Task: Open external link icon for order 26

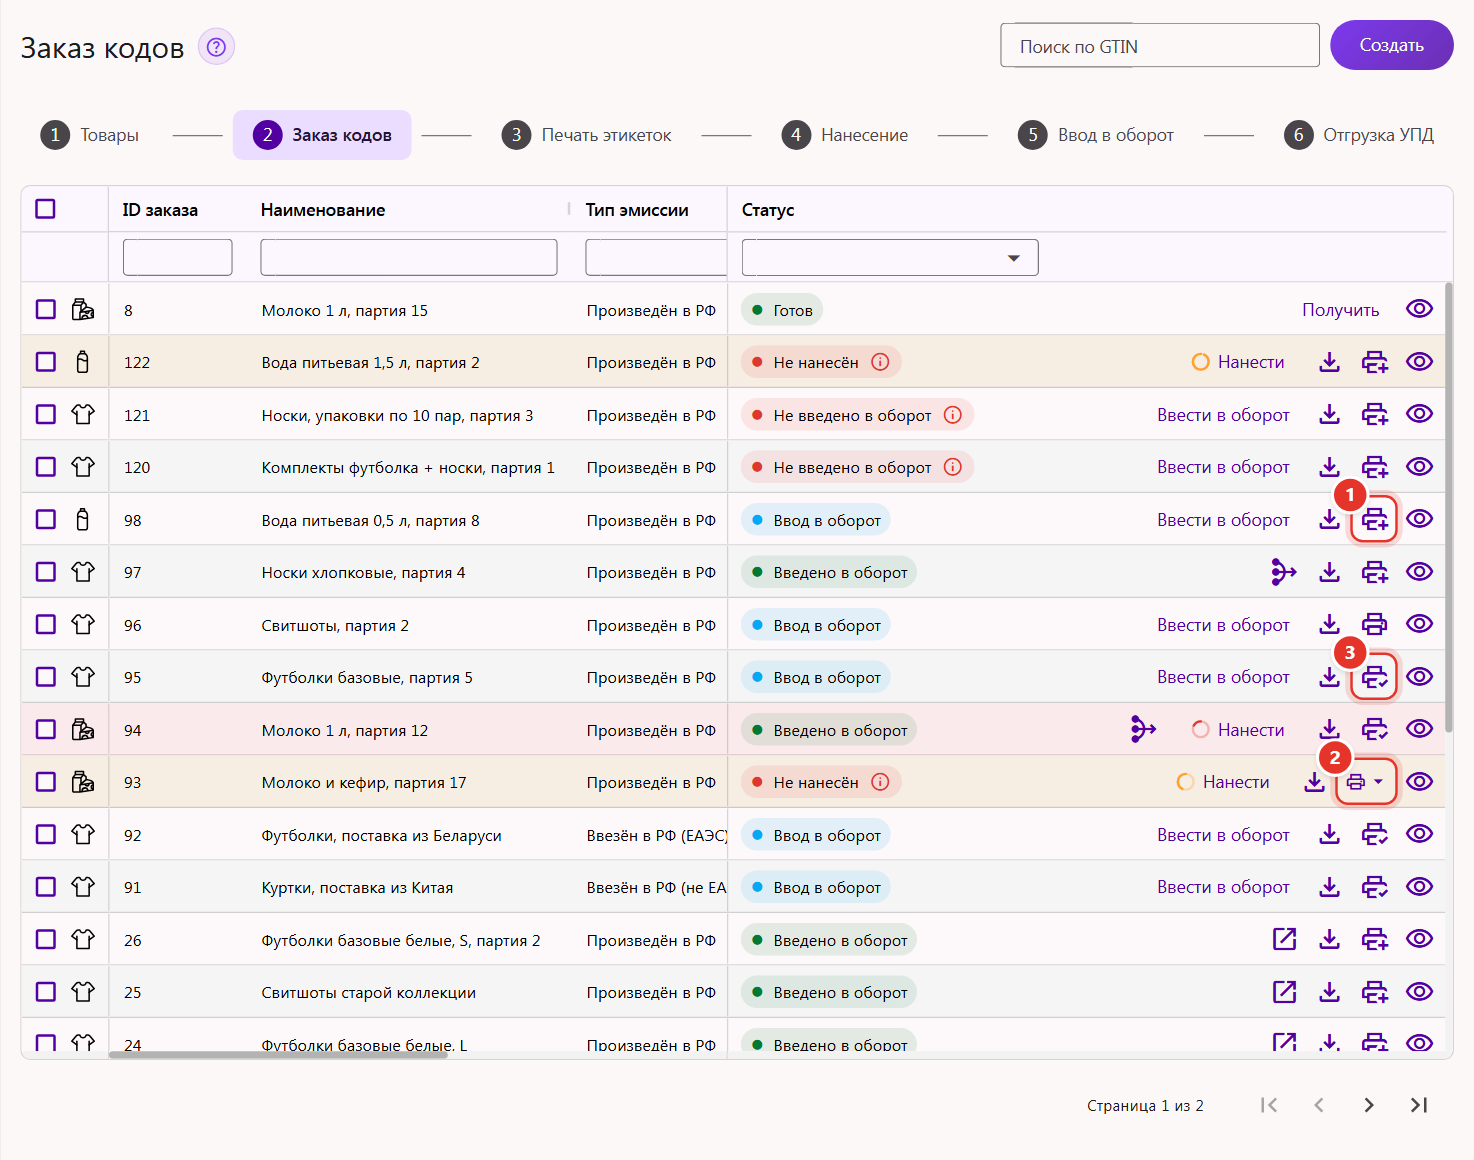Action: click(1284, 939)
